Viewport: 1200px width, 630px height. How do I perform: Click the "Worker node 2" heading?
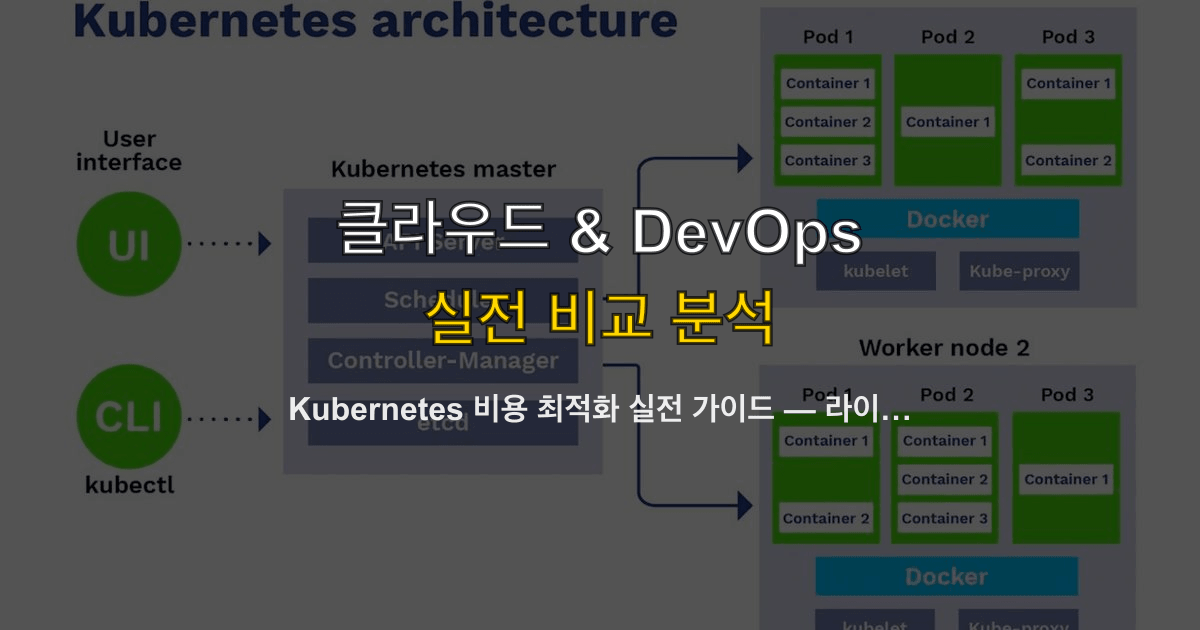[944, 348]
